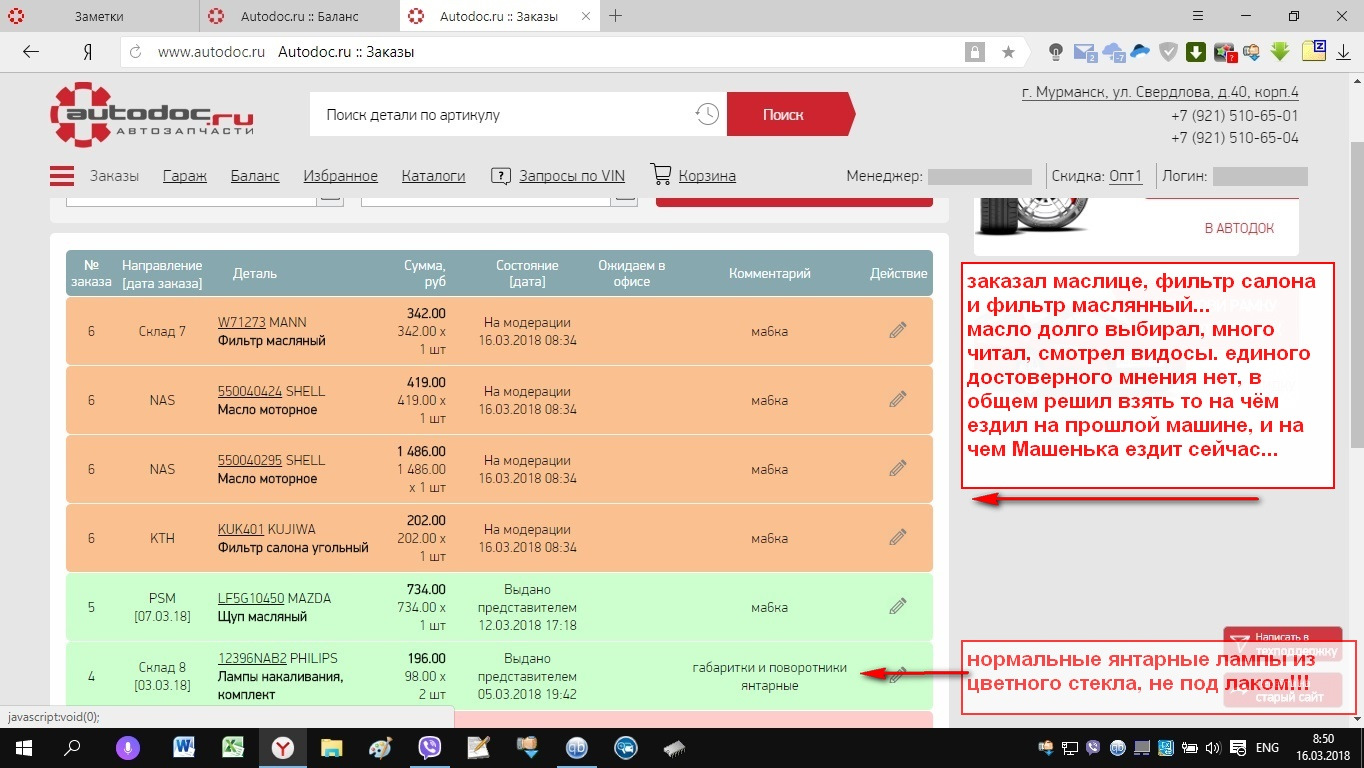Reload page using the refresh icon
The height and width of the screenshot is (768, 1364).
(x=136, y=52)
